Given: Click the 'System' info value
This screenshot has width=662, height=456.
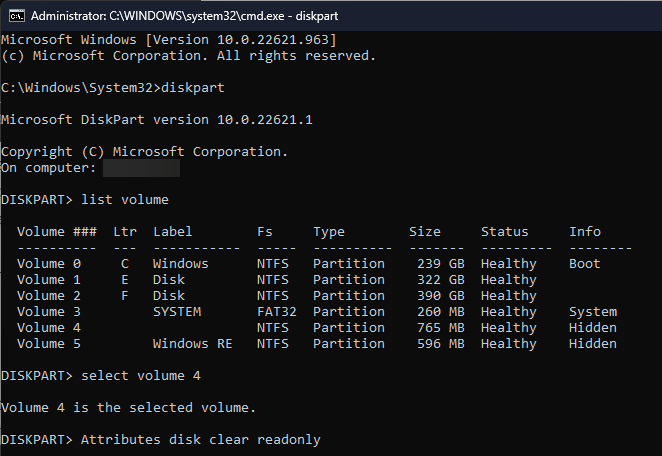Looking at the screenshot, I should coord(593,312).
